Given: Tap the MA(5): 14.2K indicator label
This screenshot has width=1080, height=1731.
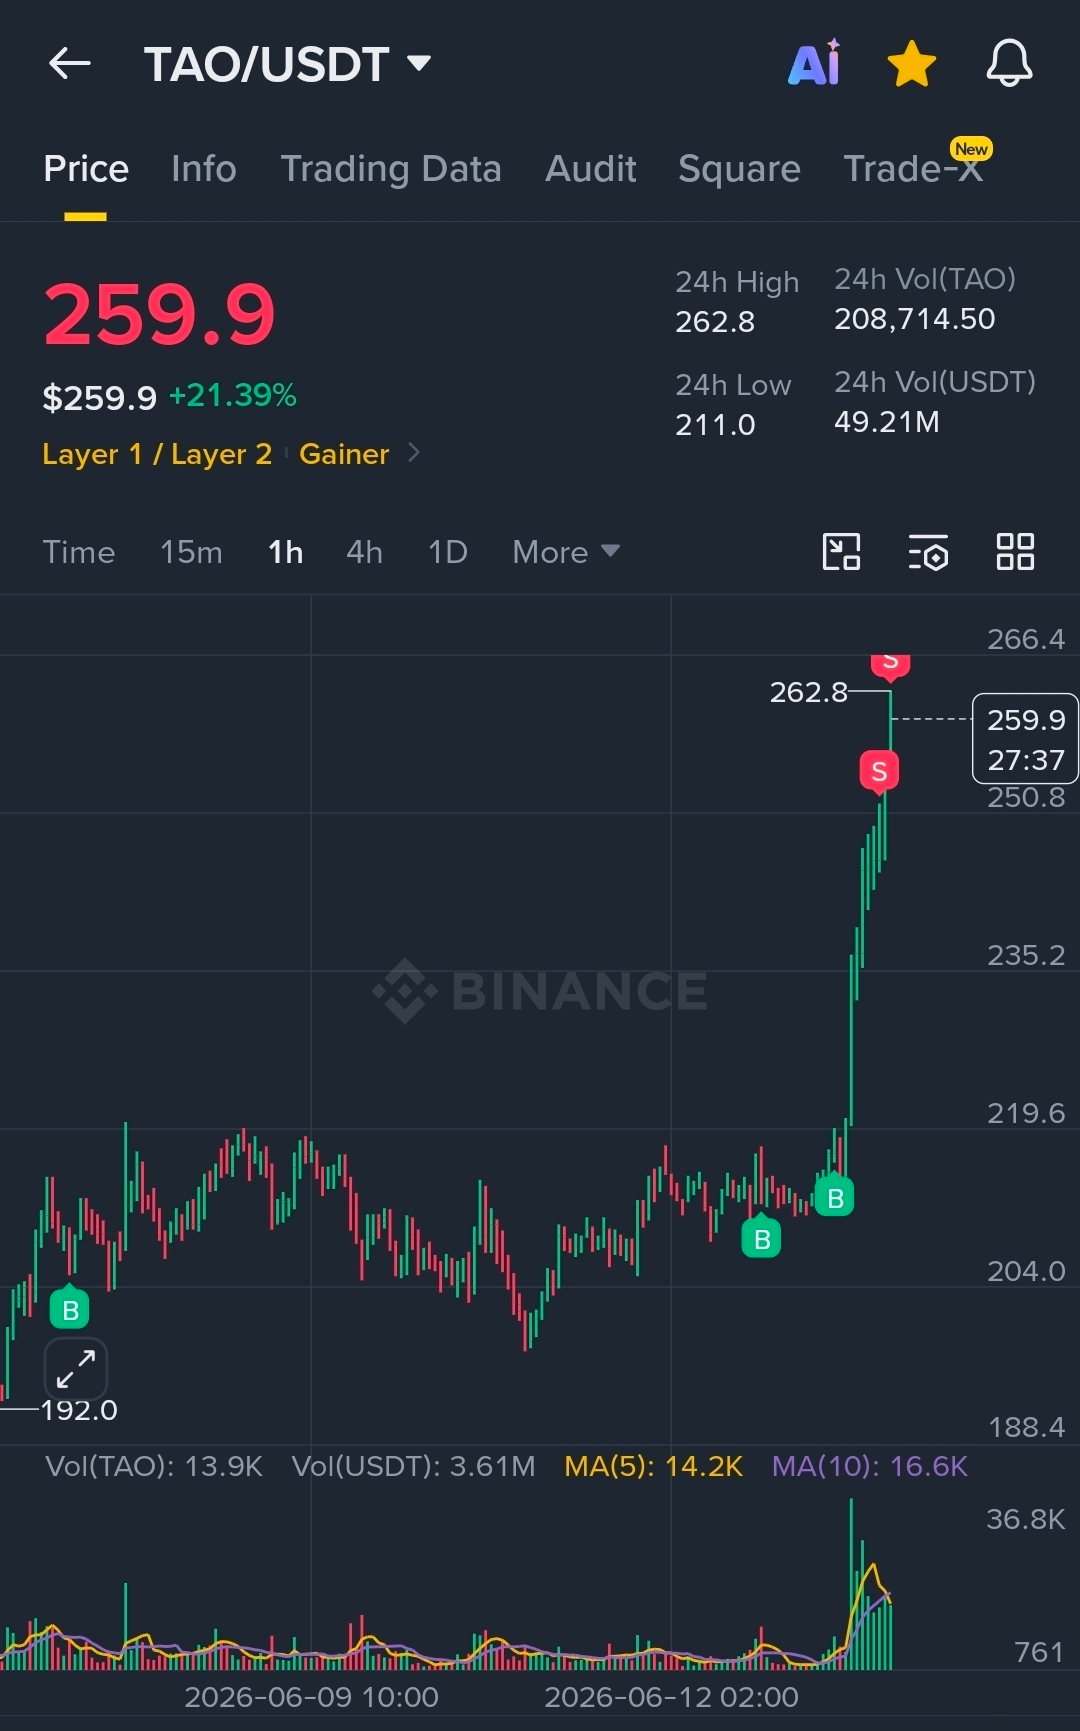Looking at the screenshot, I should pyautogui.click(x=654, y=1466).
